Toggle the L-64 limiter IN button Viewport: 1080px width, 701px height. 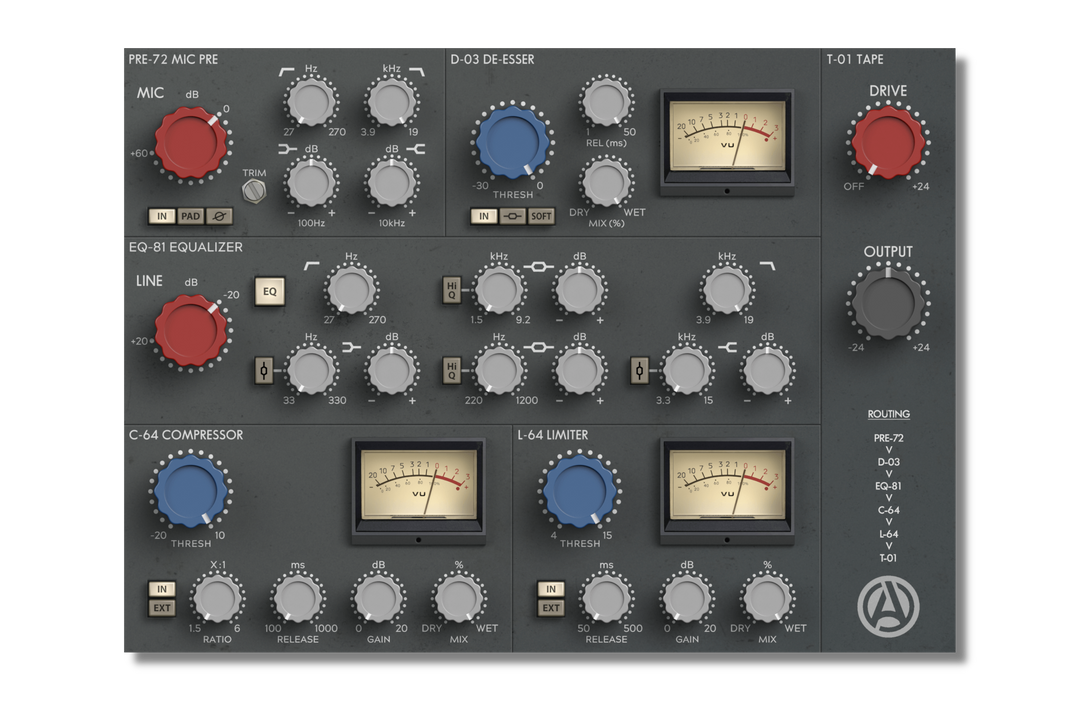pos(551,589)
